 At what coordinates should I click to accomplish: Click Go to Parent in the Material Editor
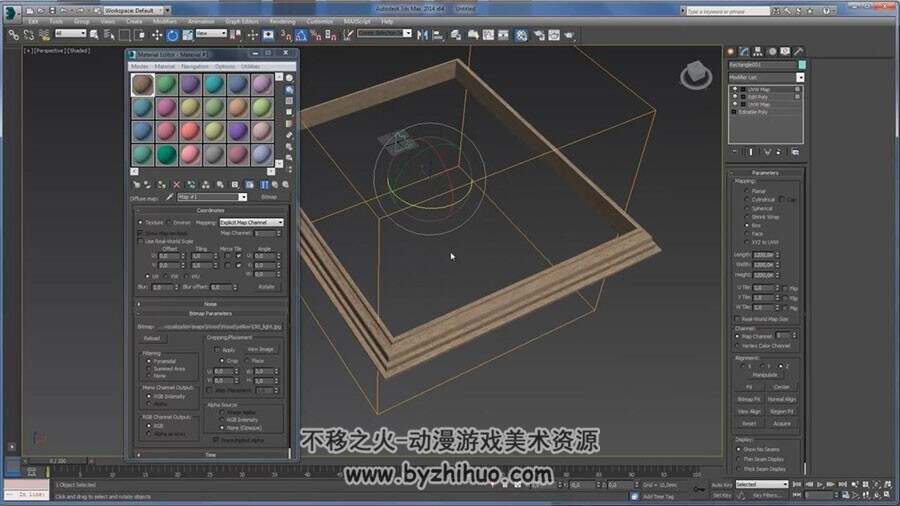pyautogui.click(x=275, y=185)
